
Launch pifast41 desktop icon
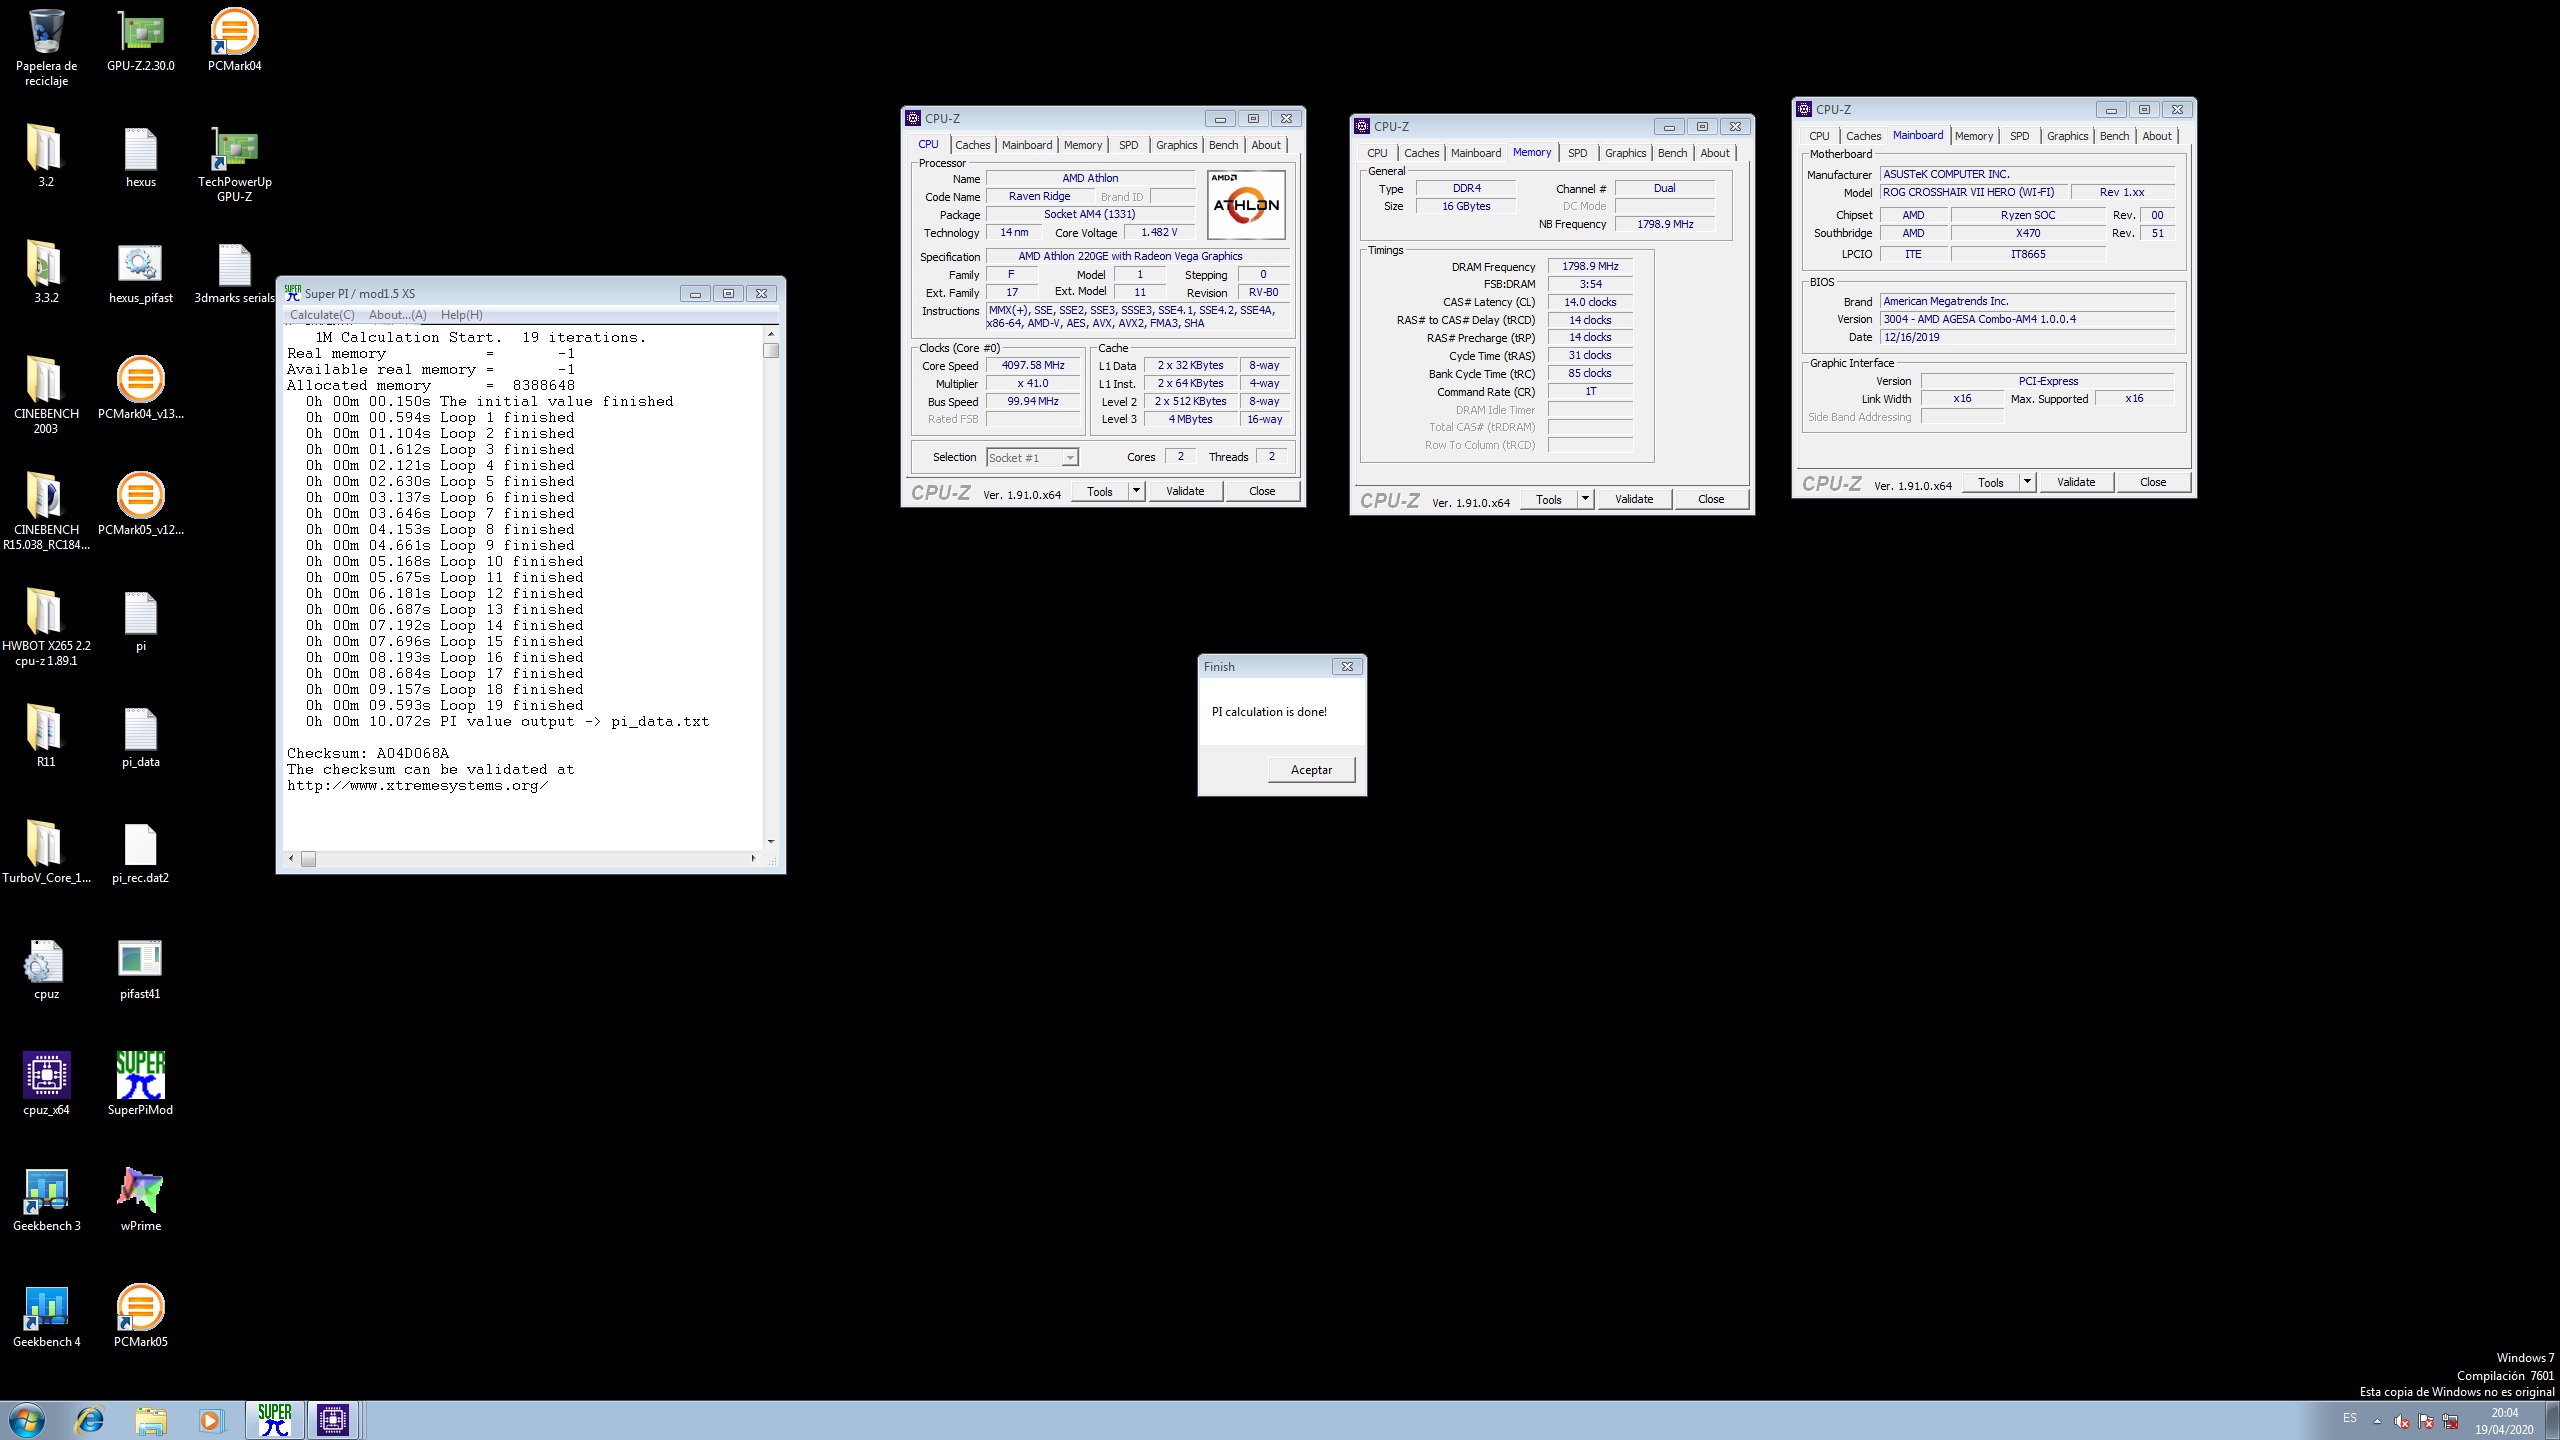[141, 969]
